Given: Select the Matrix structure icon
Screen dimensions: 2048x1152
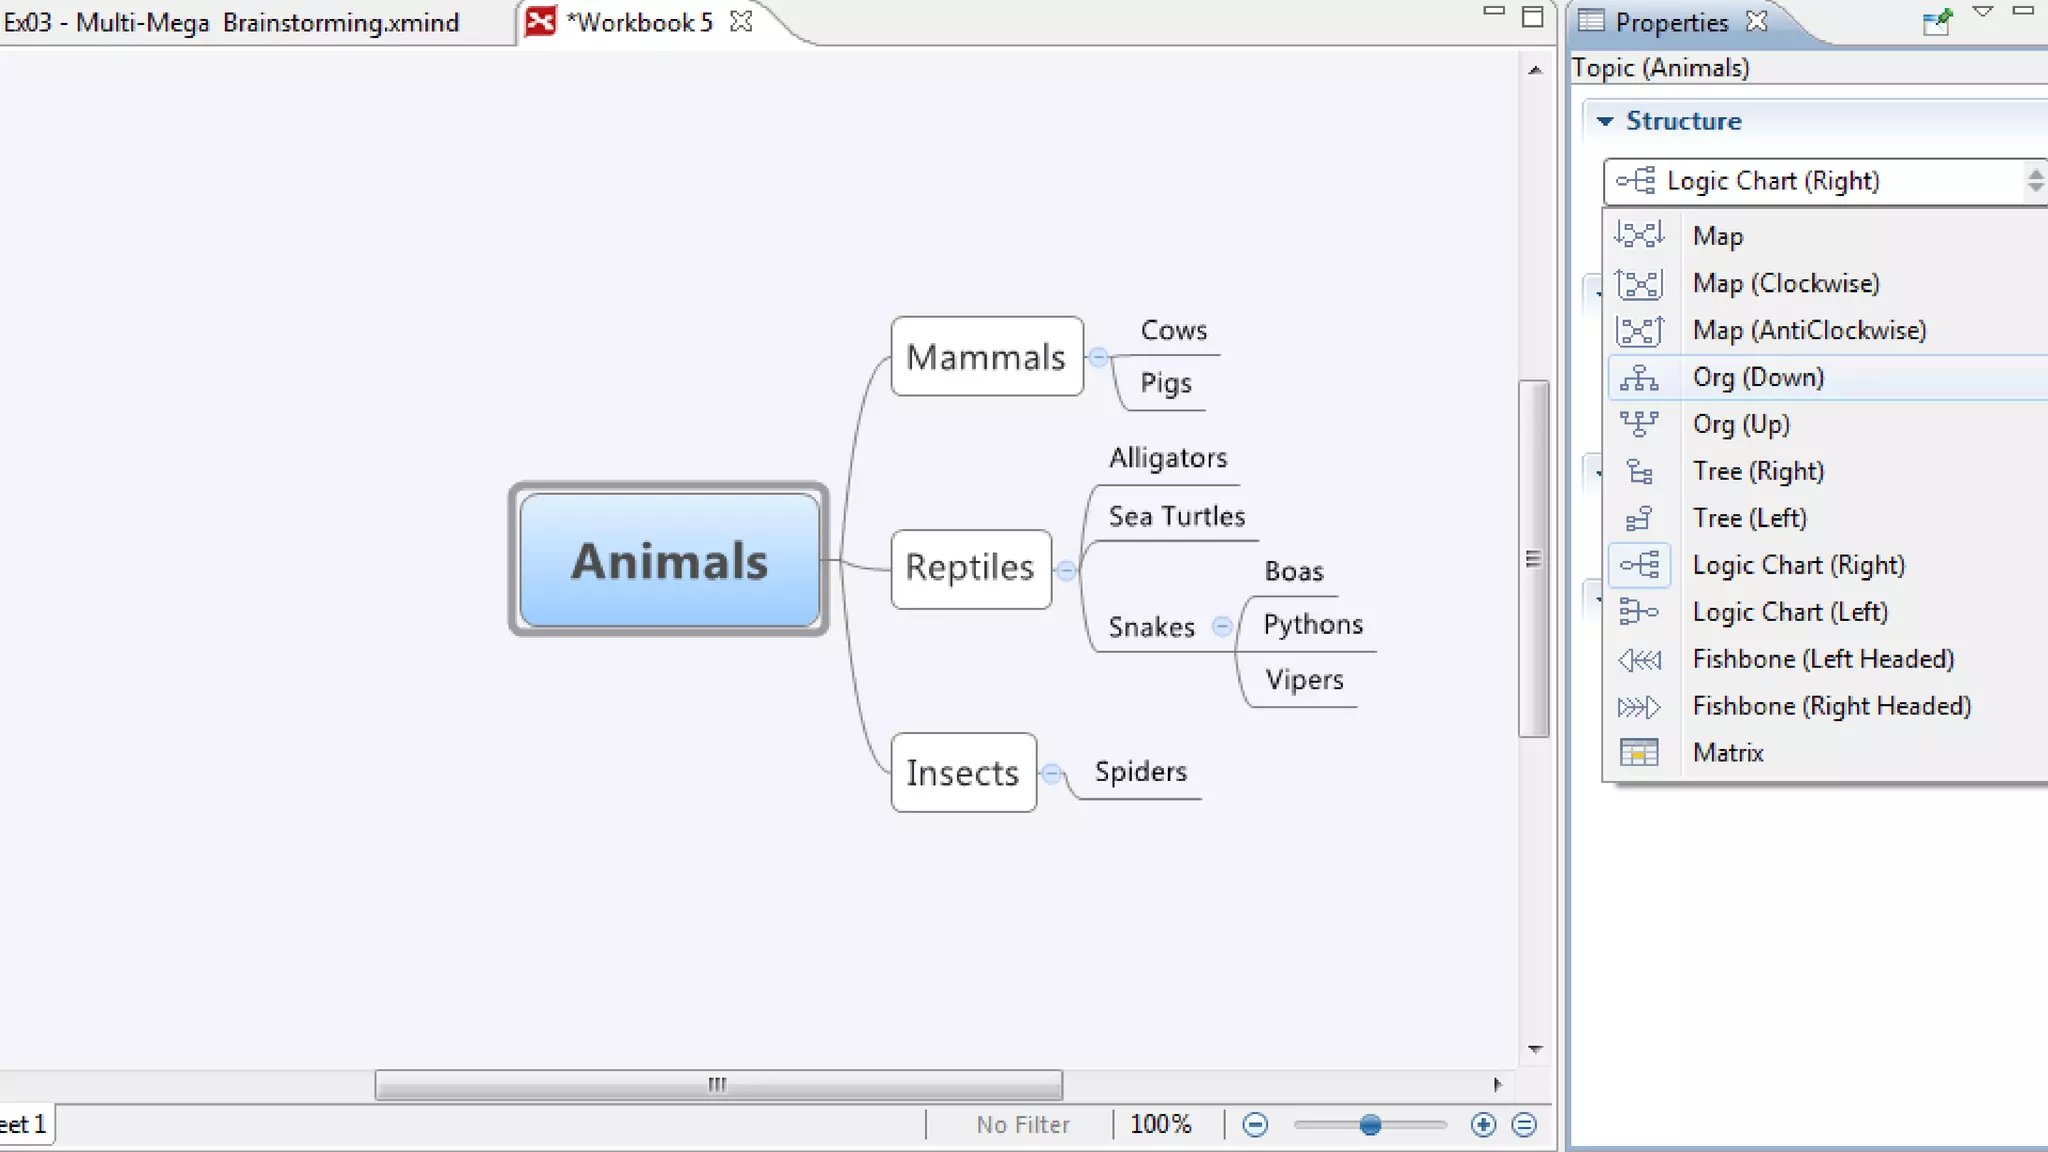Looking at the screenshot, I should [1639, 753].
